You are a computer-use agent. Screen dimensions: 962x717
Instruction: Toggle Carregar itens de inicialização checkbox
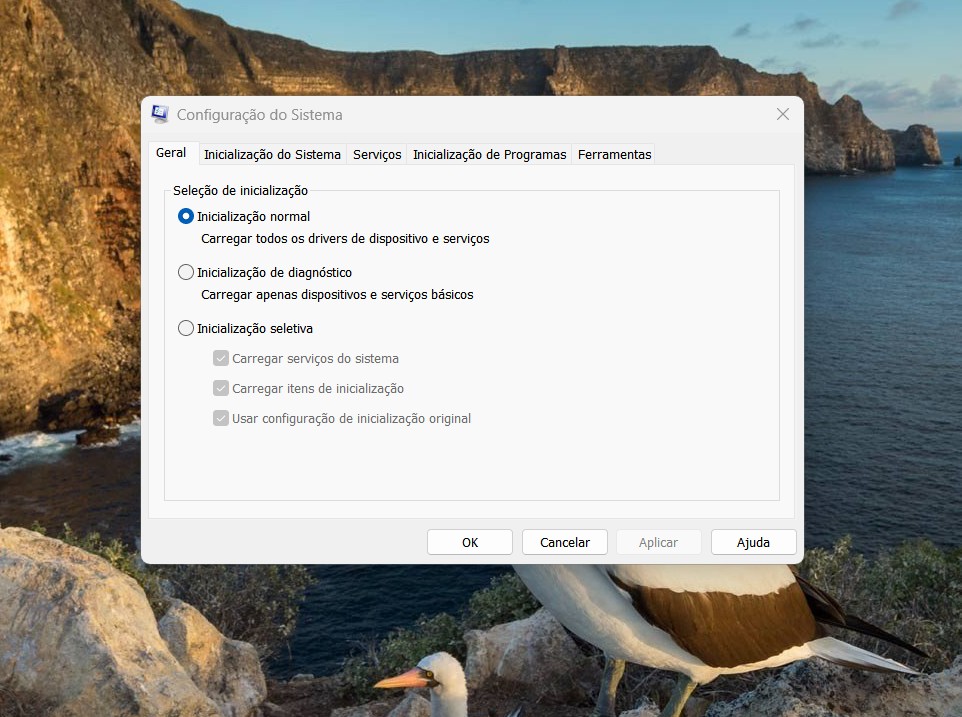(221, 388)
